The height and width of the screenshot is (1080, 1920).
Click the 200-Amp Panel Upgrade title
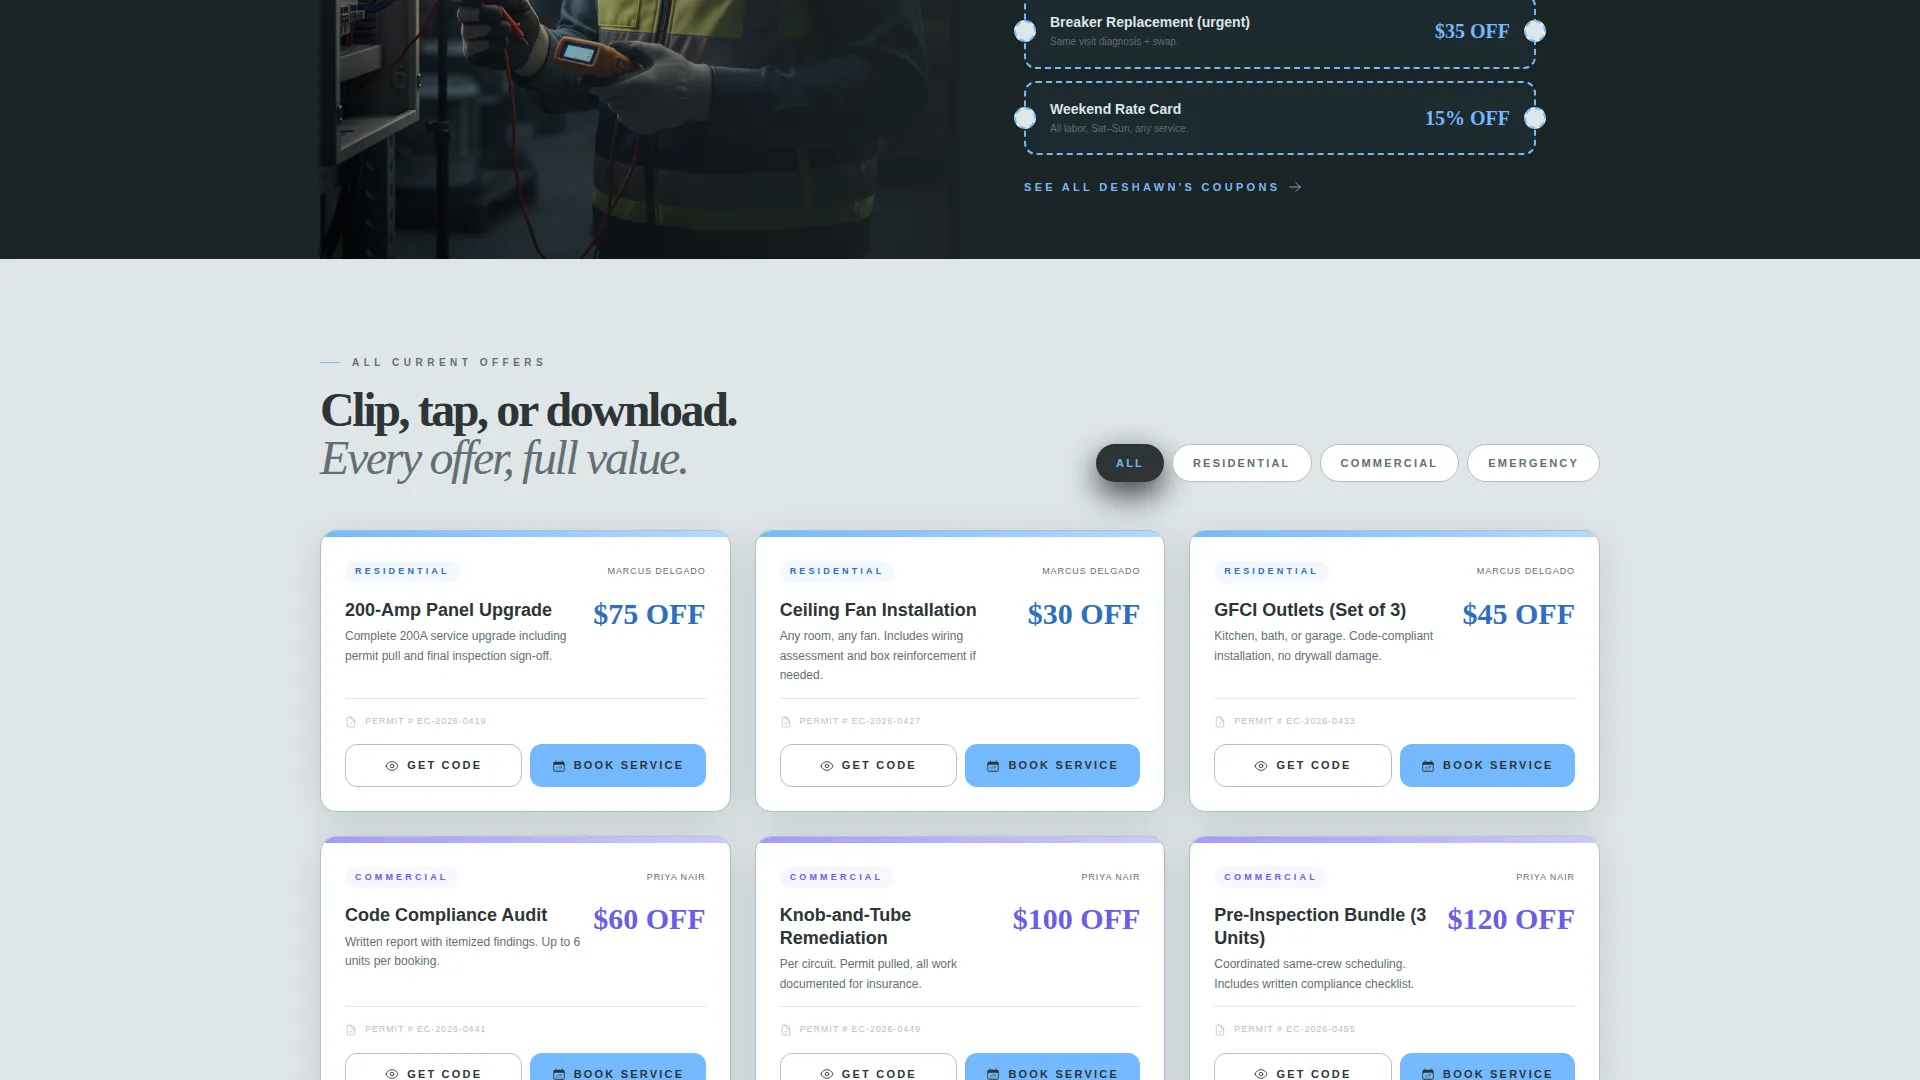click(448, 610)
